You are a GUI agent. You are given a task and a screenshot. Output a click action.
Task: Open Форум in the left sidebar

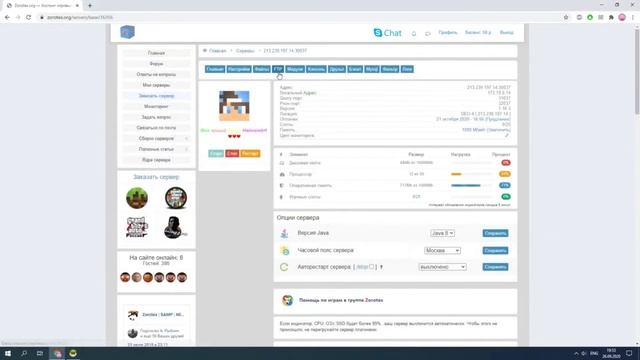(156, 64)
